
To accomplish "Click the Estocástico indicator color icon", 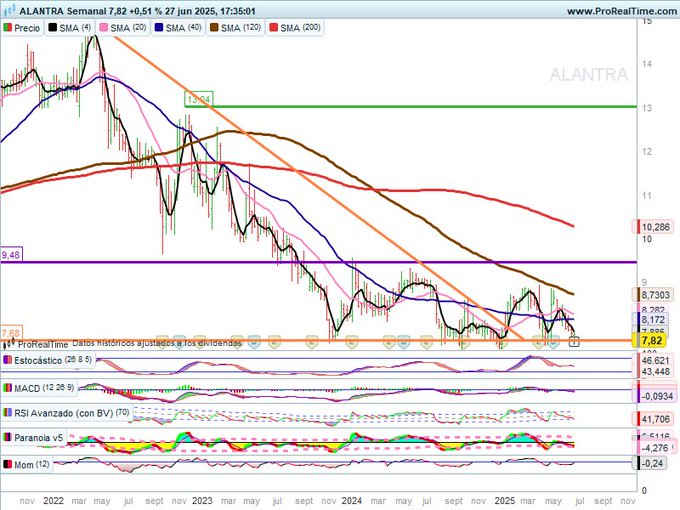I will pos(7,360).
